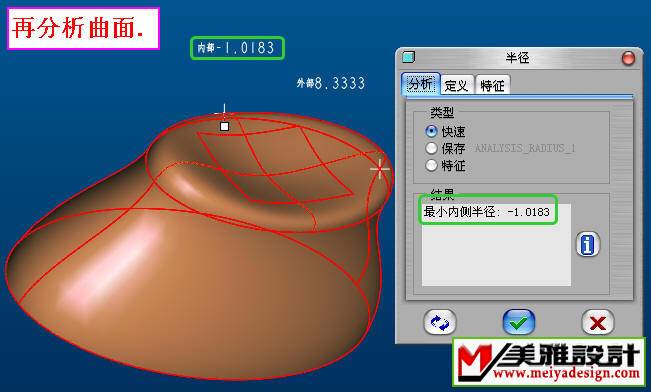Image resolution: width=651 pixels, height=392 pixels.
Task: Click the 内部-1.0183 label in the viewport
Action: [236, 48]
